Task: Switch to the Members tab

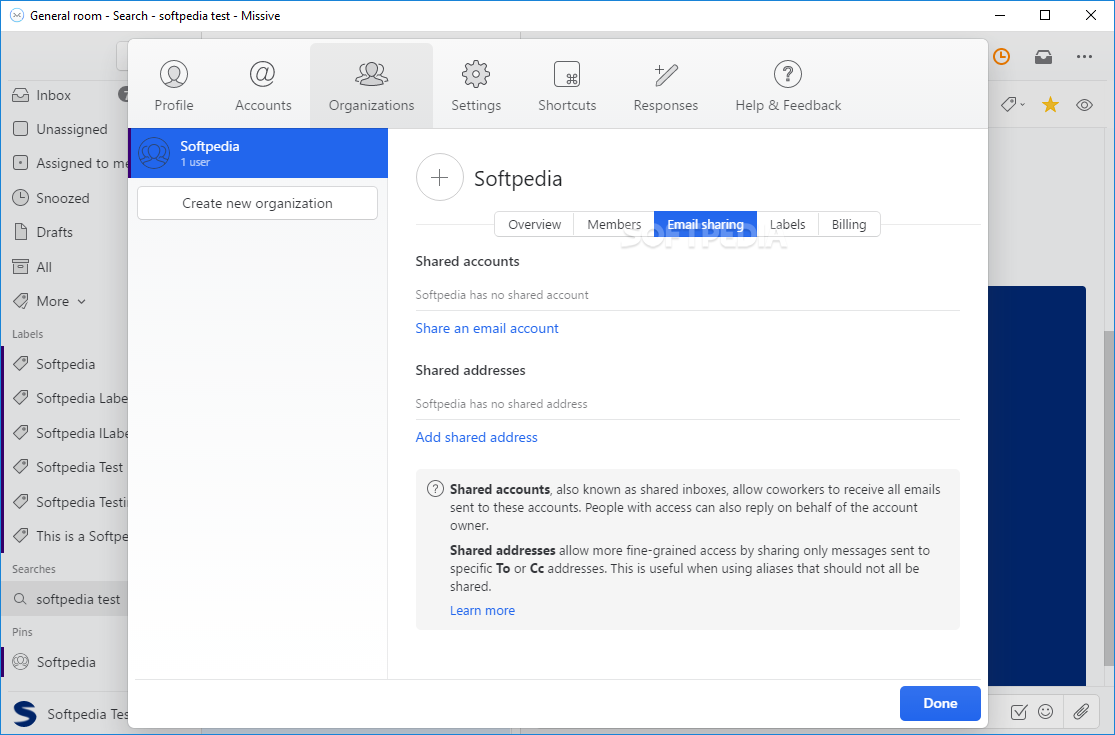Action: [614, 224]
